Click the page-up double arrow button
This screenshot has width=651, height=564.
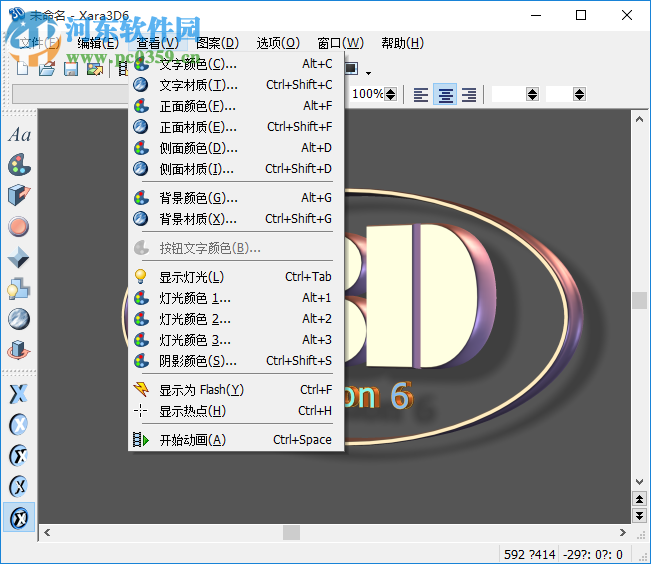pyautogui.click(x=639, y=499)
